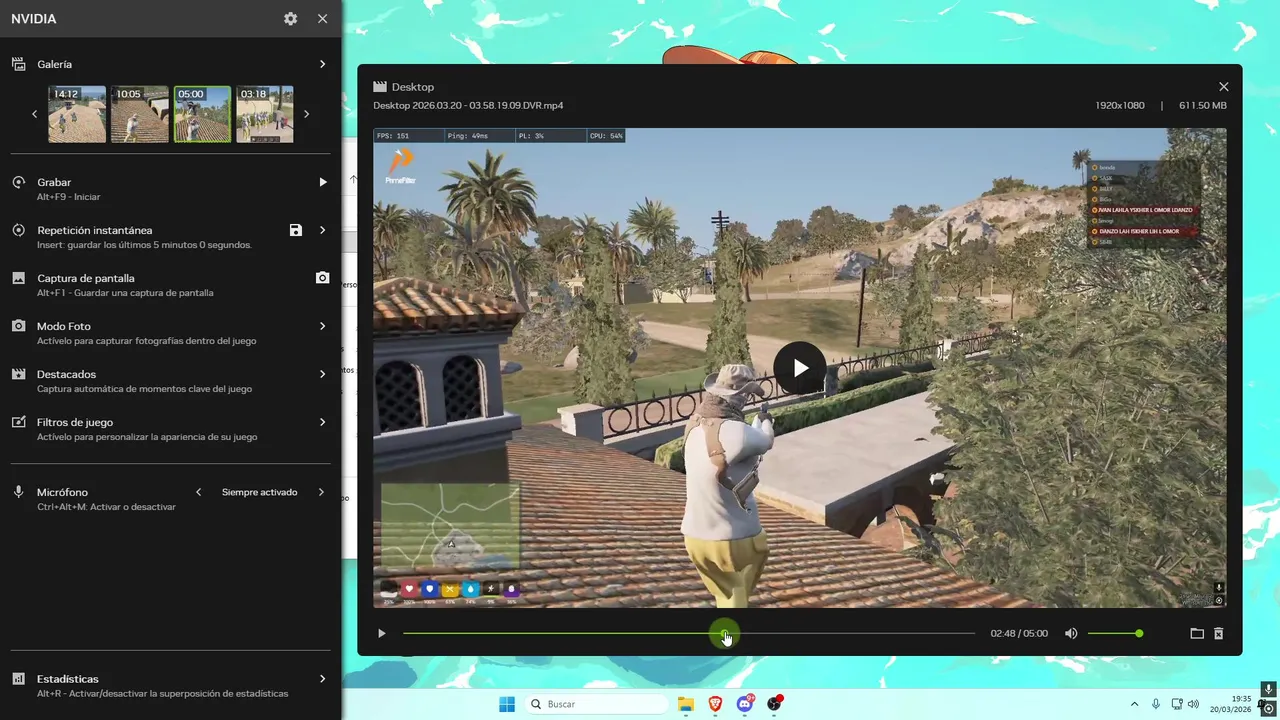Open Modo Foto chevron
Screen dimensions: 1280x720
[x=322, y=326]
